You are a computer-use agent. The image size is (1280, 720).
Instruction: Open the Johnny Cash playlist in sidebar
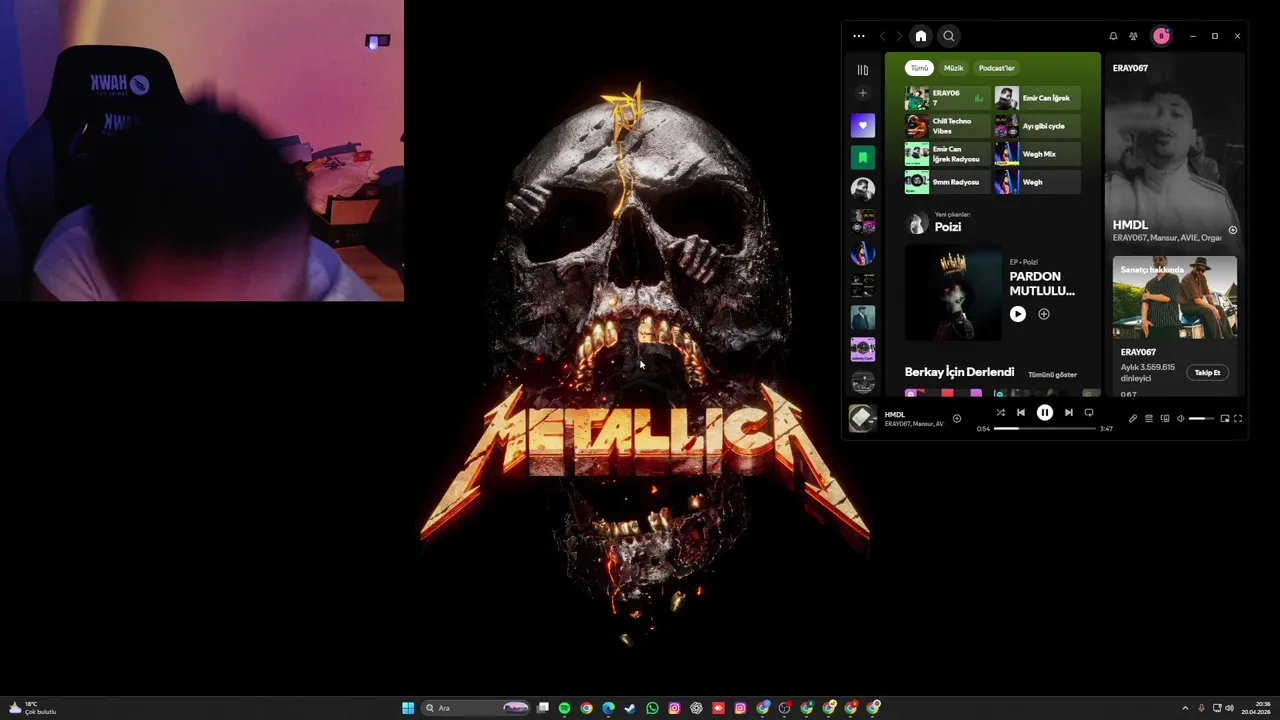[x=863, y=349]
